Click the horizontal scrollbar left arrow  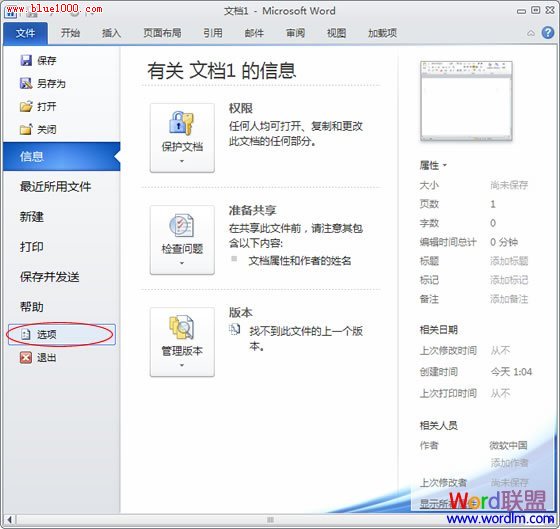pos(9,520)
